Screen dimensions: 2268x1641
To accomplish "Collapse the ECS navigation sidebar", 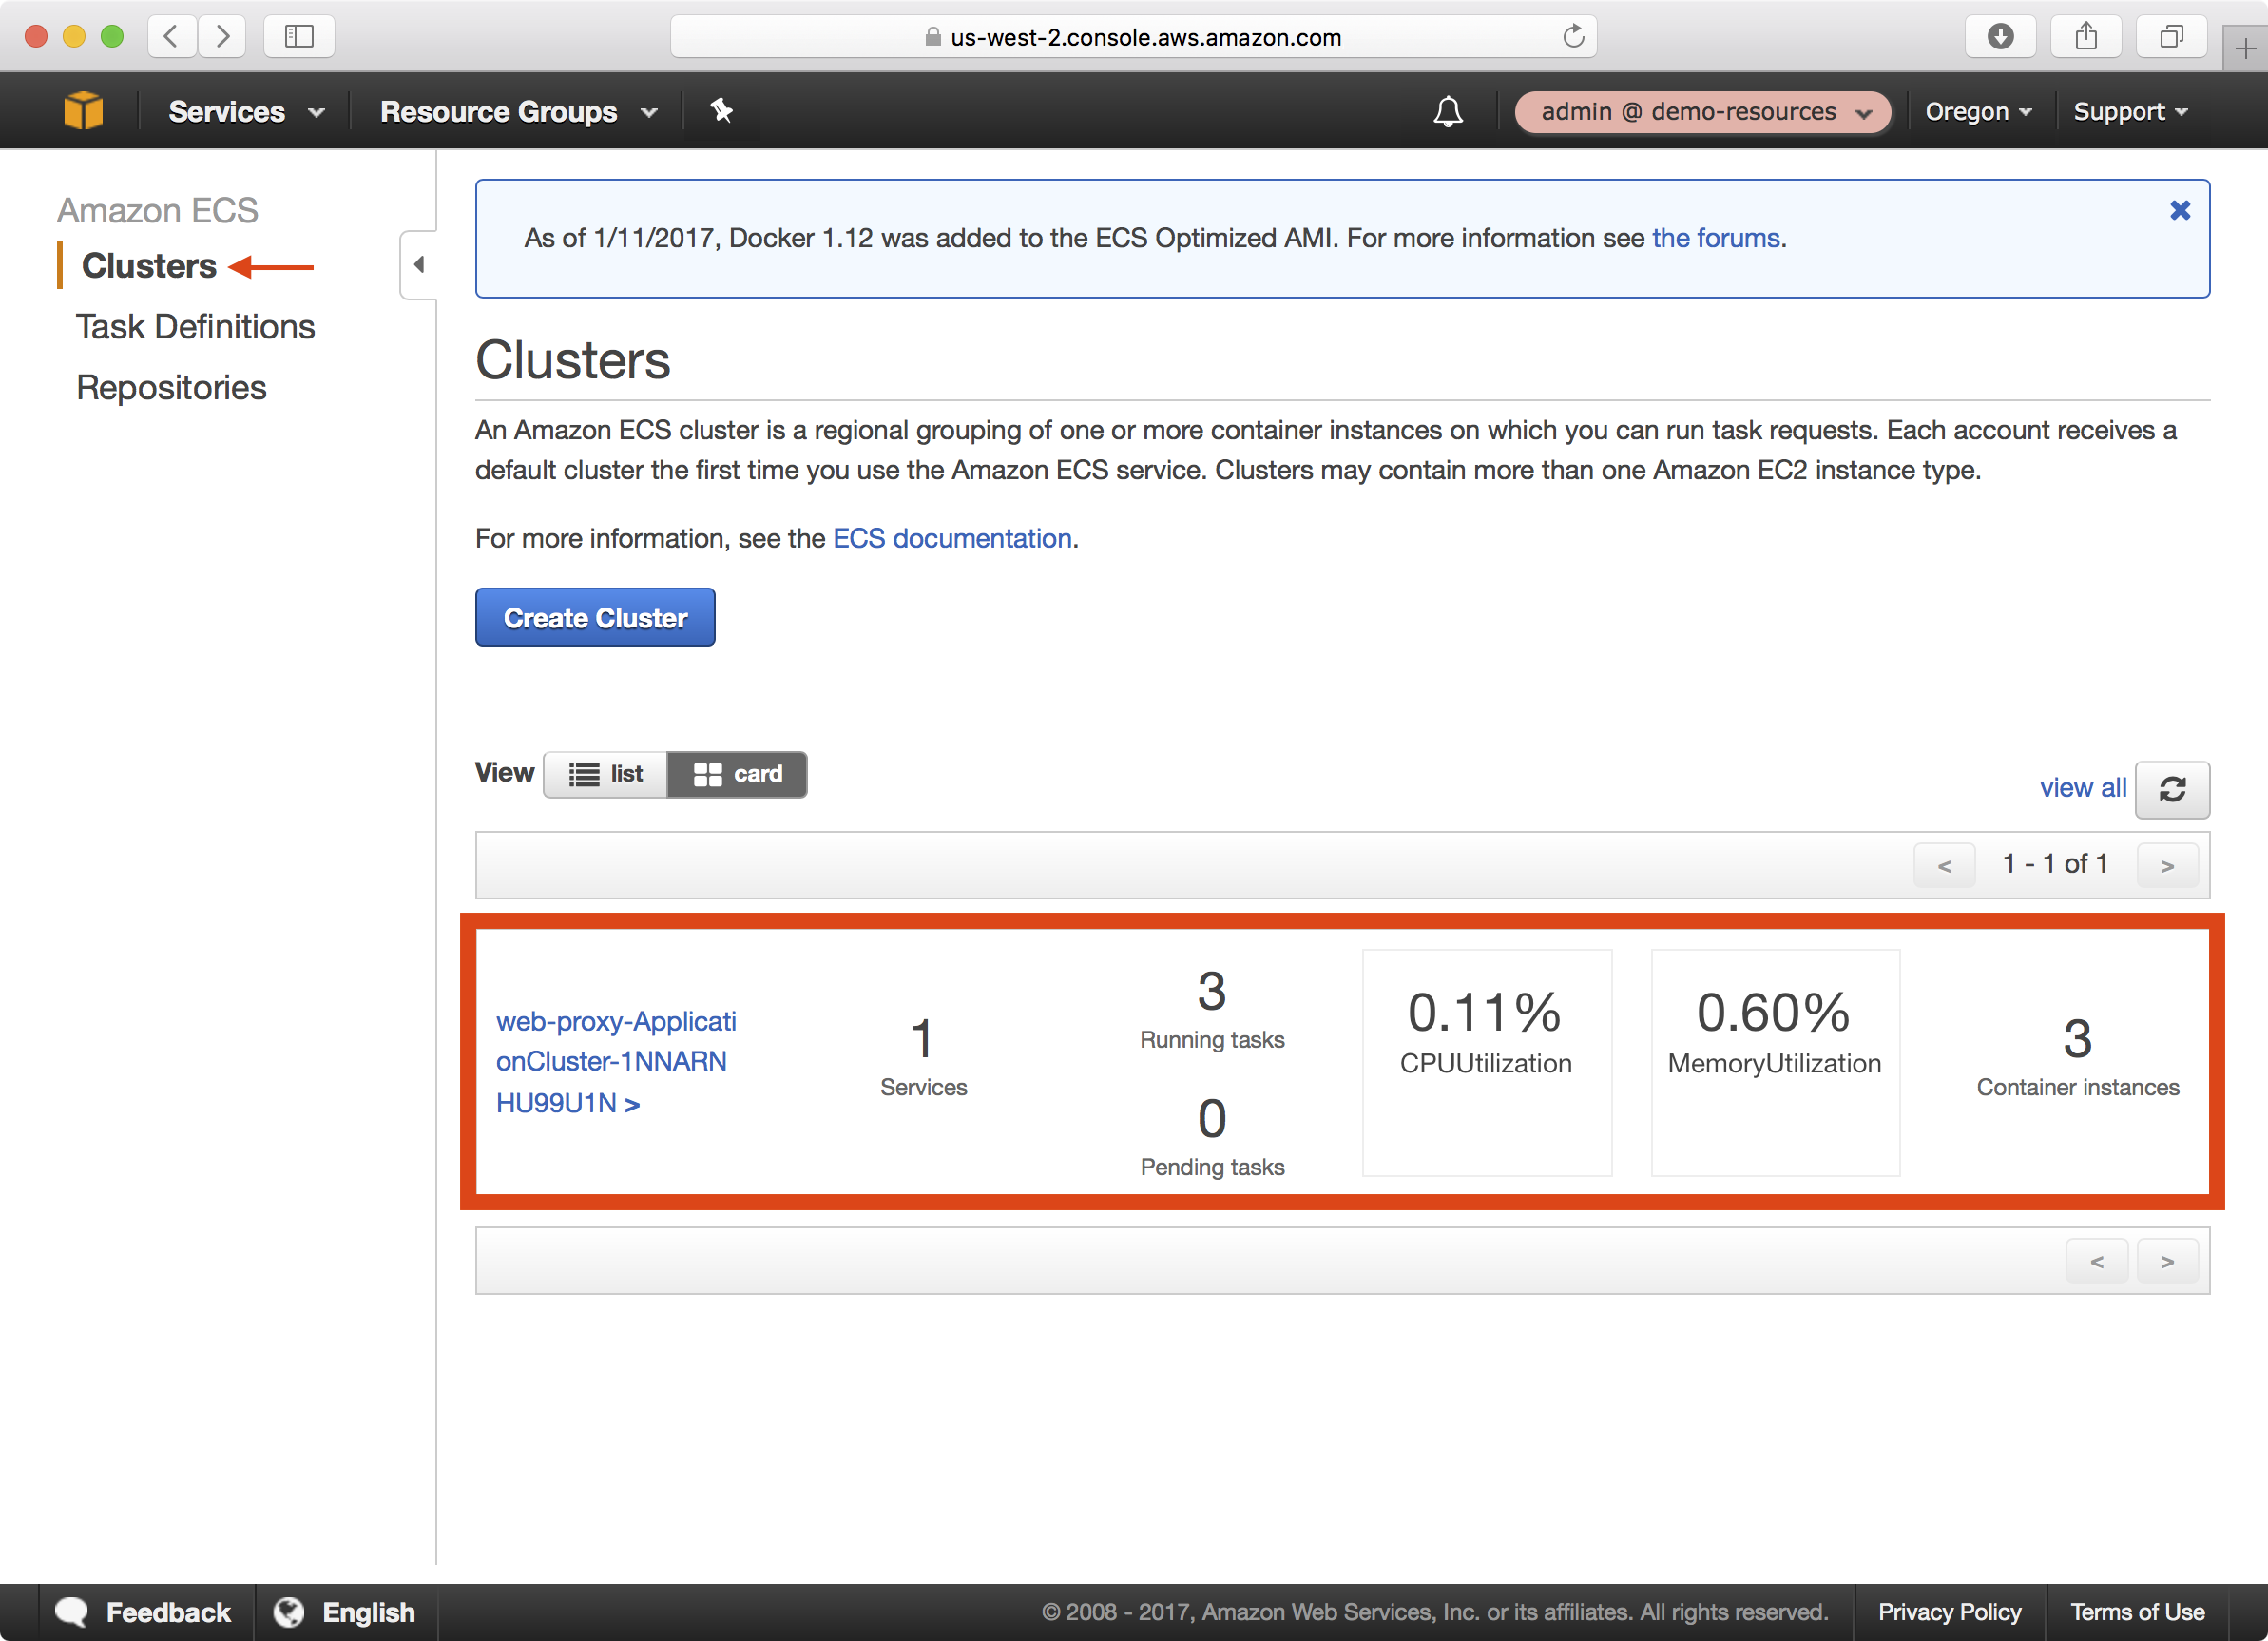I will point(419,265).
